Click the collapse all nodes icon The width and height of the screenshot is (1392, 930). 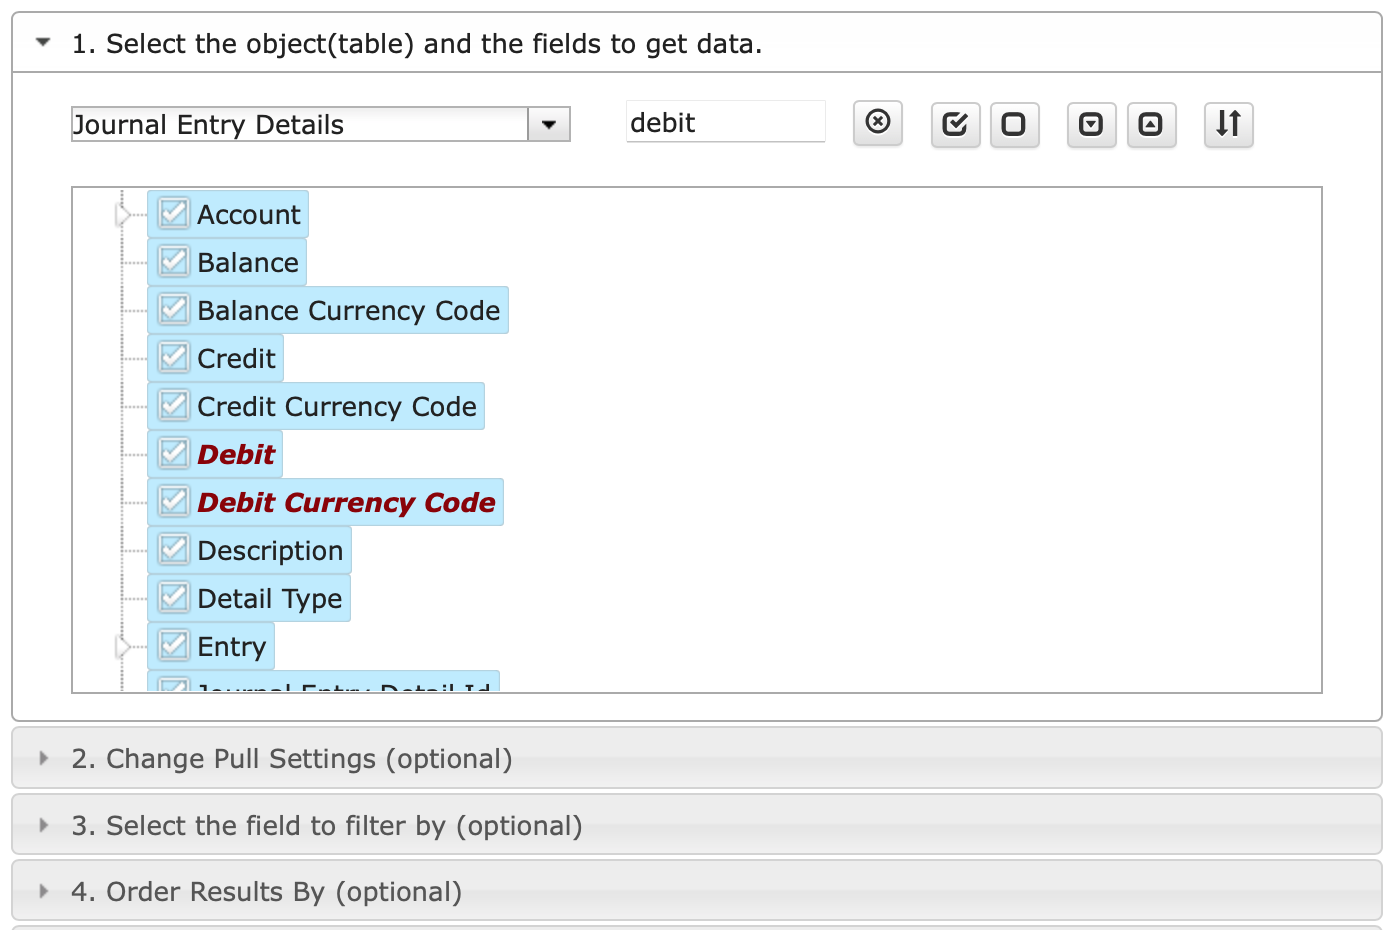coord(1151,124)
